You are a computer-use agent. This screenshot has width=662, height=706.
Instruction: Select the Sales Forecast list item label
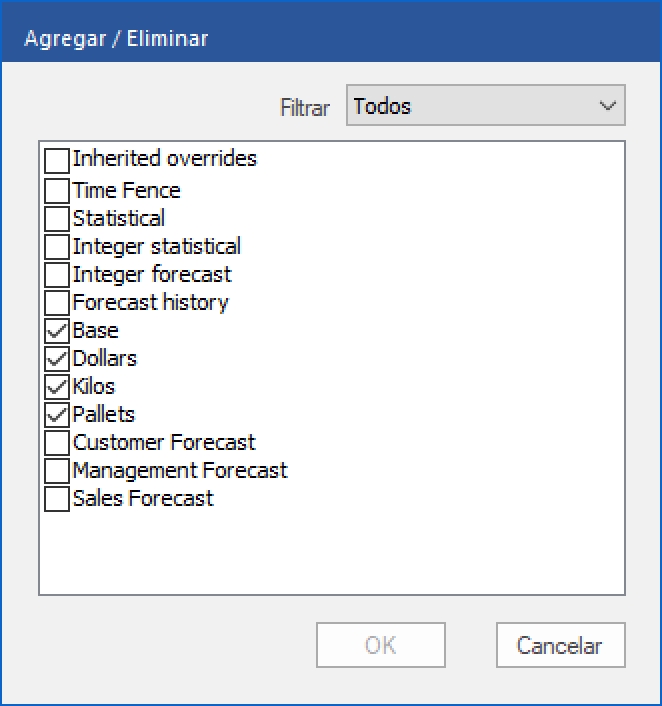point(143,499)
